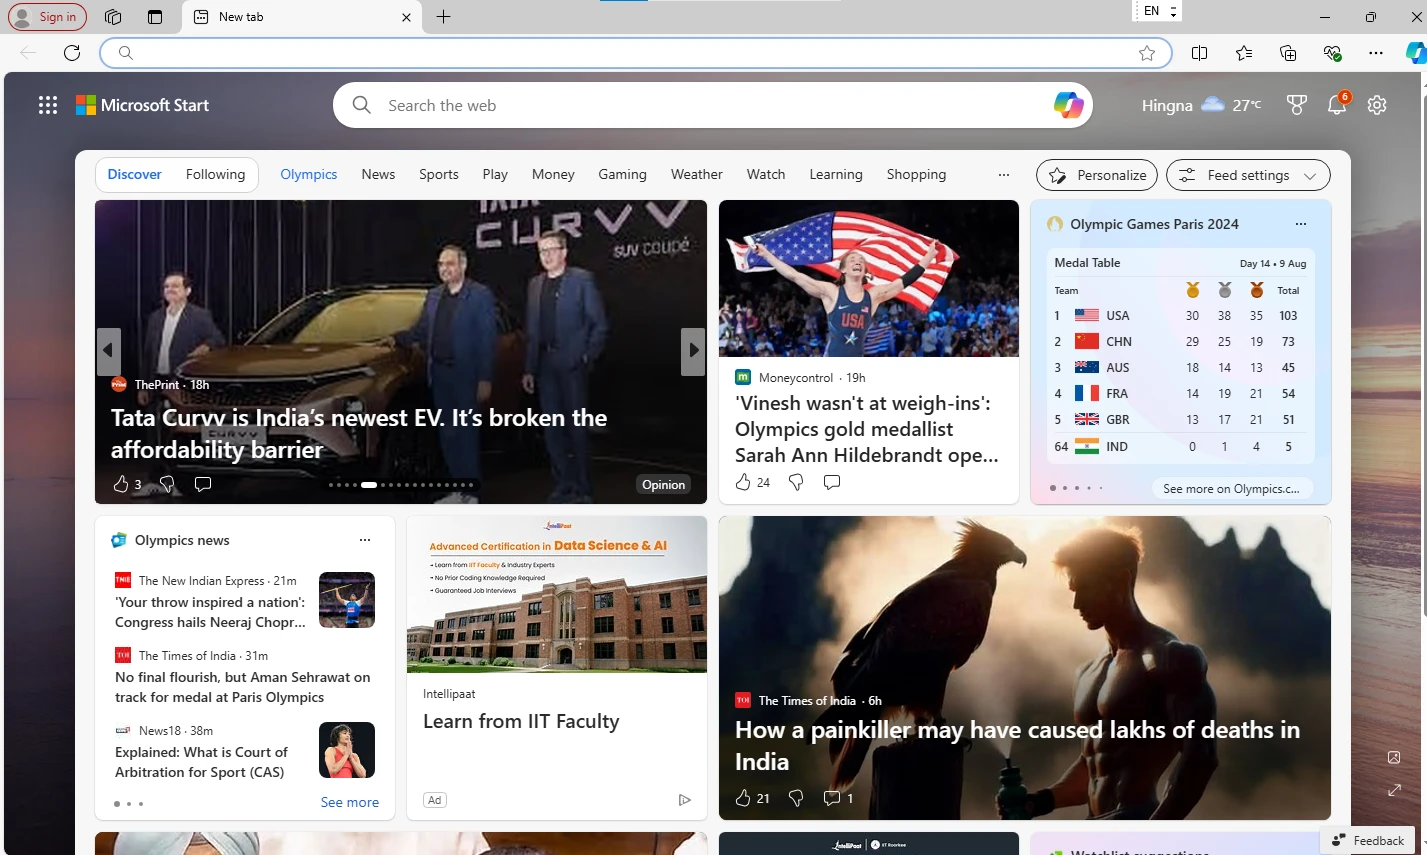This screenshot has height=855, width=1427.
Task: Switch to the Following tab
Action: click(x=215, y=174)
